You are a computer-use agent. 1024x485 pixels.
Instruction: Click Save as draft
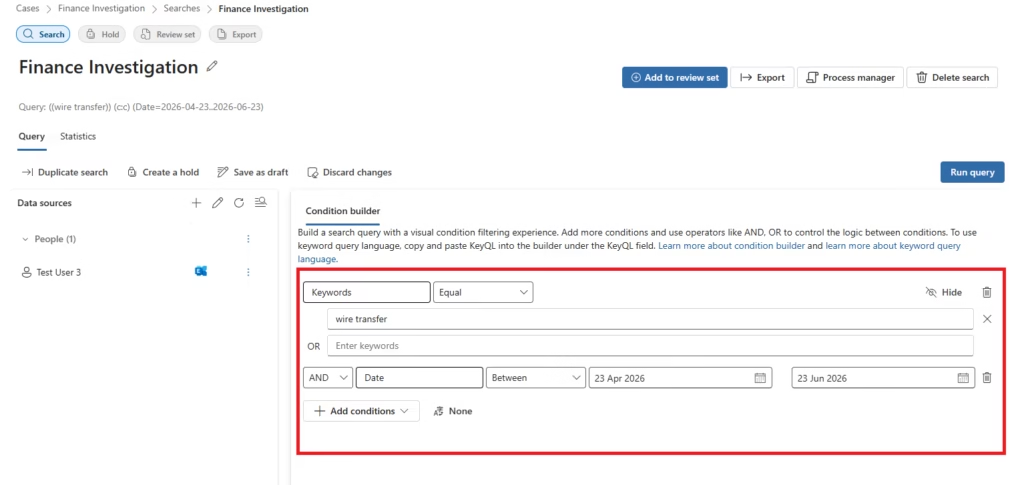[252, 172]
